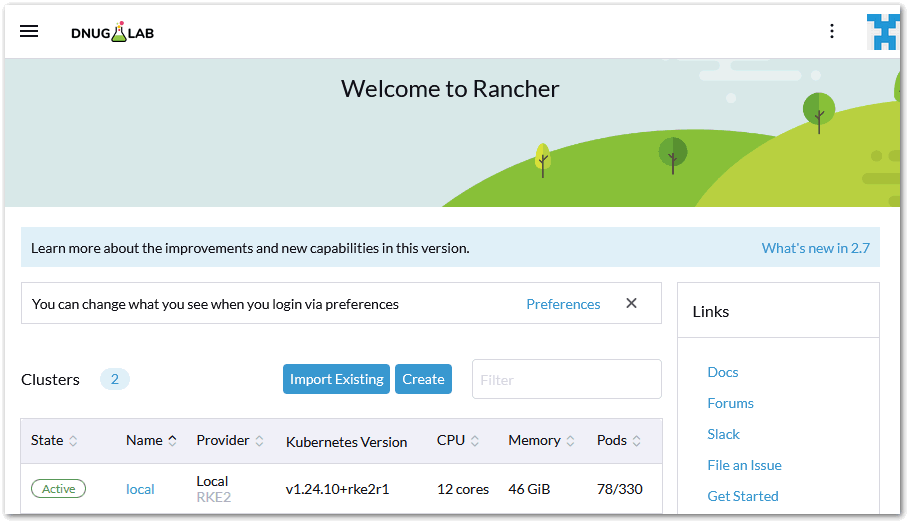The width and height of the screenshot is (909, 523).
Task: Open the Slack link
Action: (723, 434)
